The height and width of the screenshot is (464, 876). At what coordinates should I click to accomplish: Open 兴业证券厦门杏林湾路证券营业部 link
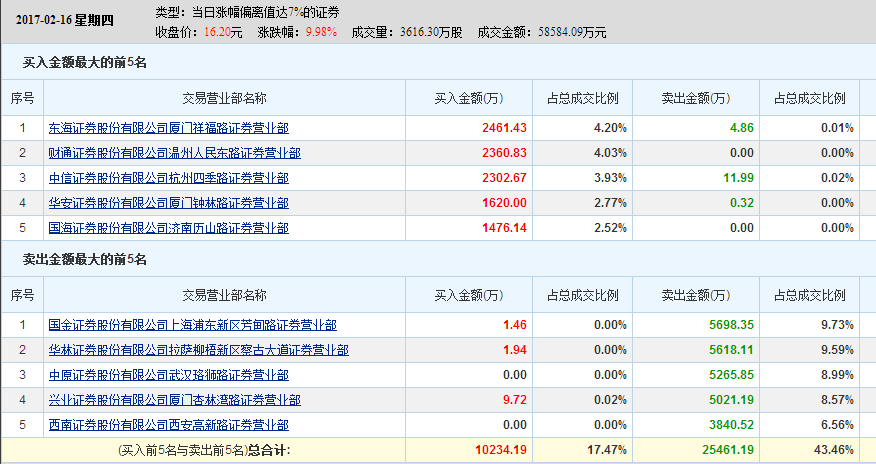click(174, 400)
